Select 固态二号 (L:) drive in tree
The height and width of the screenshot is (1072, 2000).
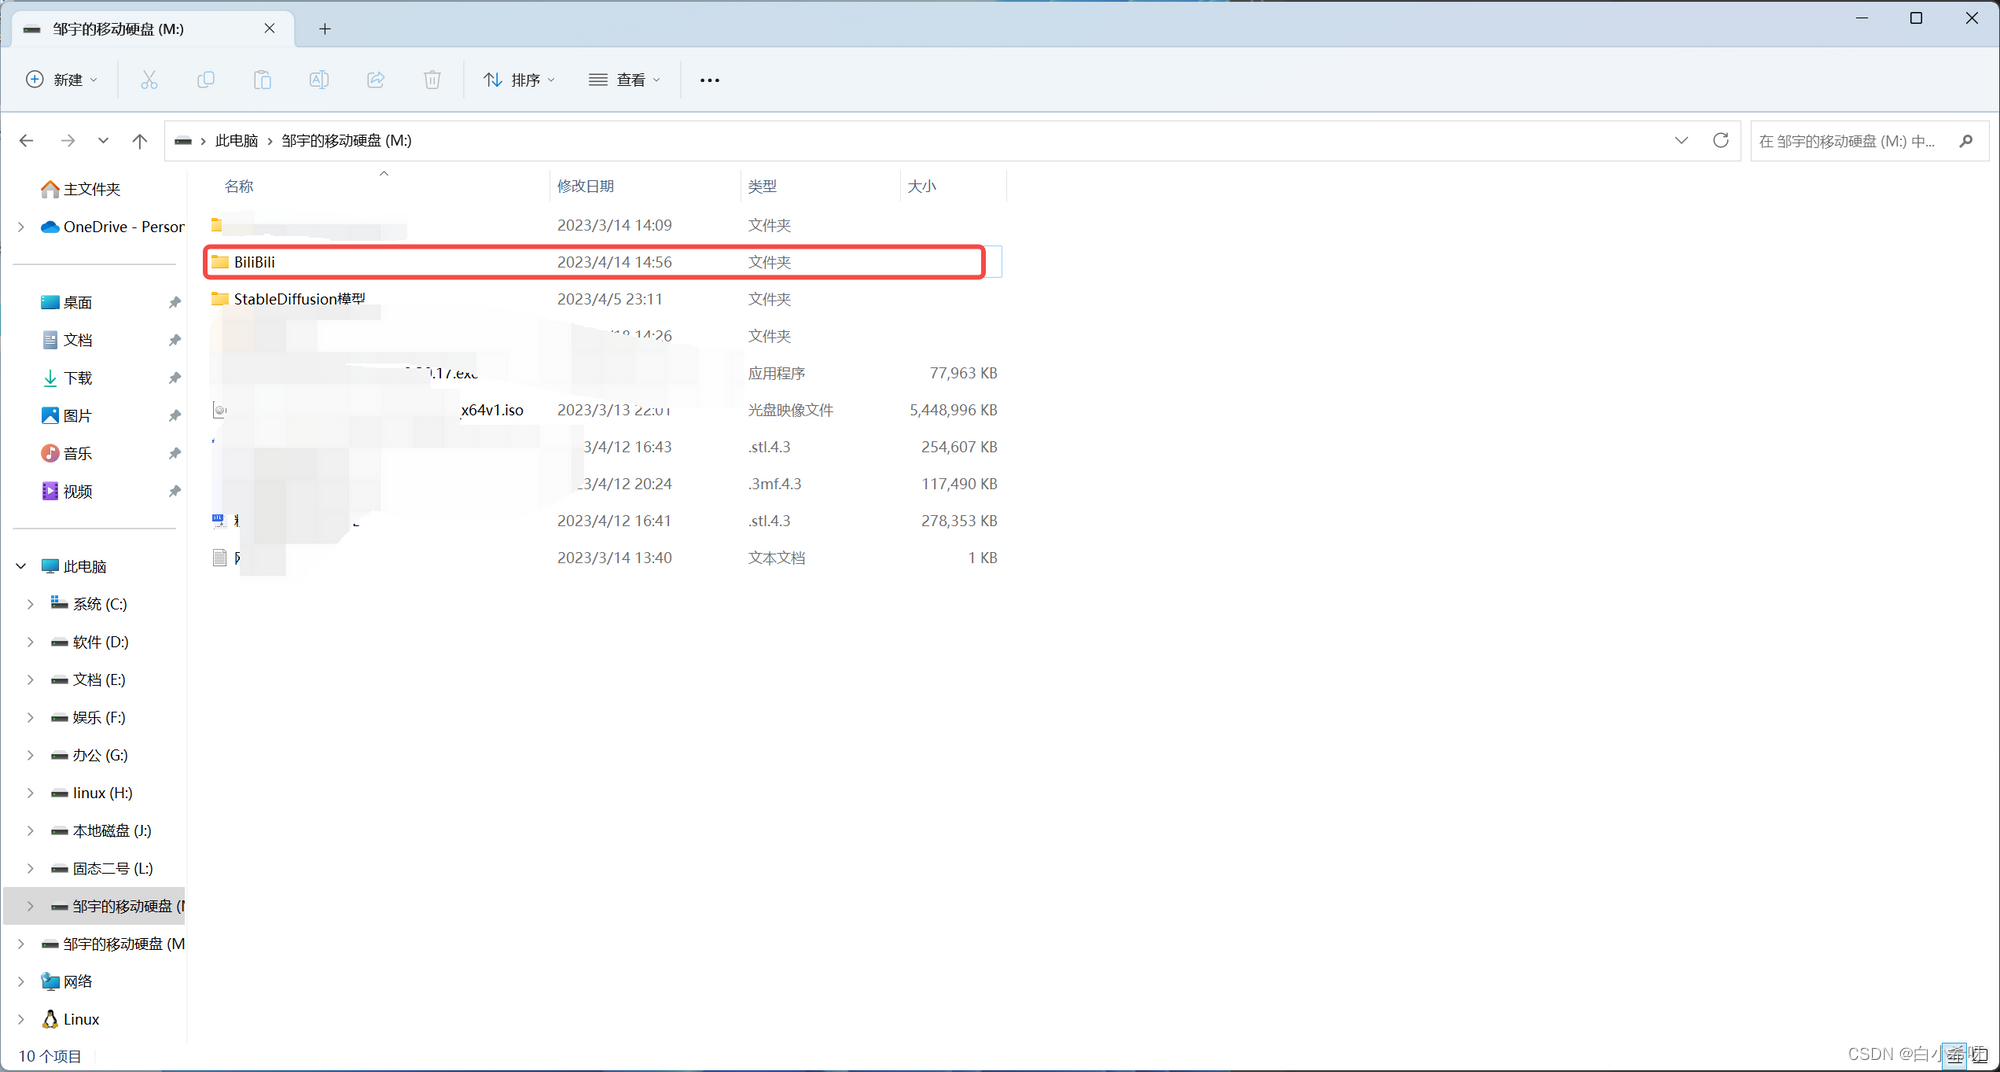(x=101, y=869)
